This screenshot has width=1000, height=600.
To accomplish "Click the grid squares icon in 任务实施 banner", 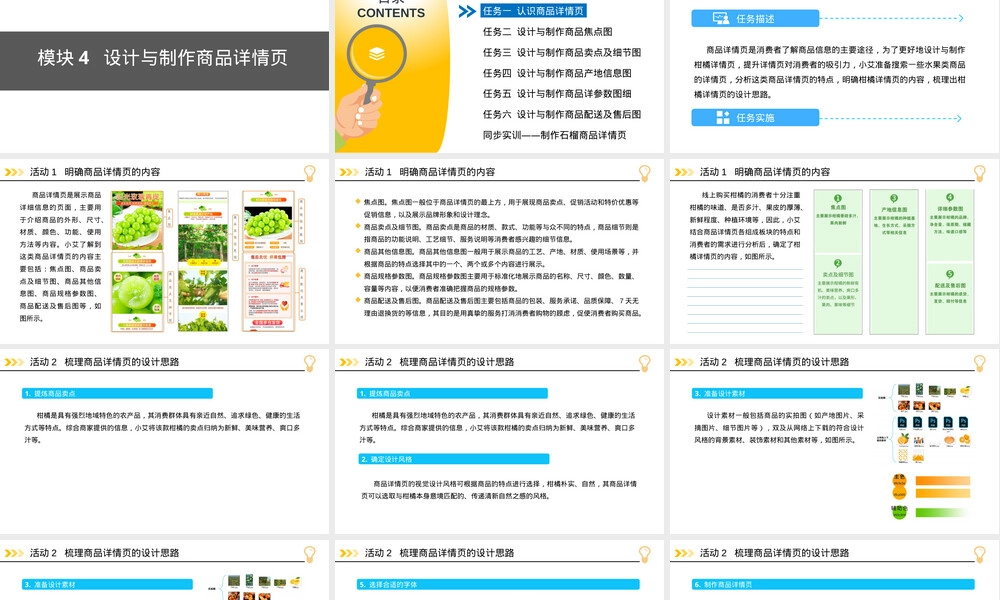I will (x=723, y=117).
